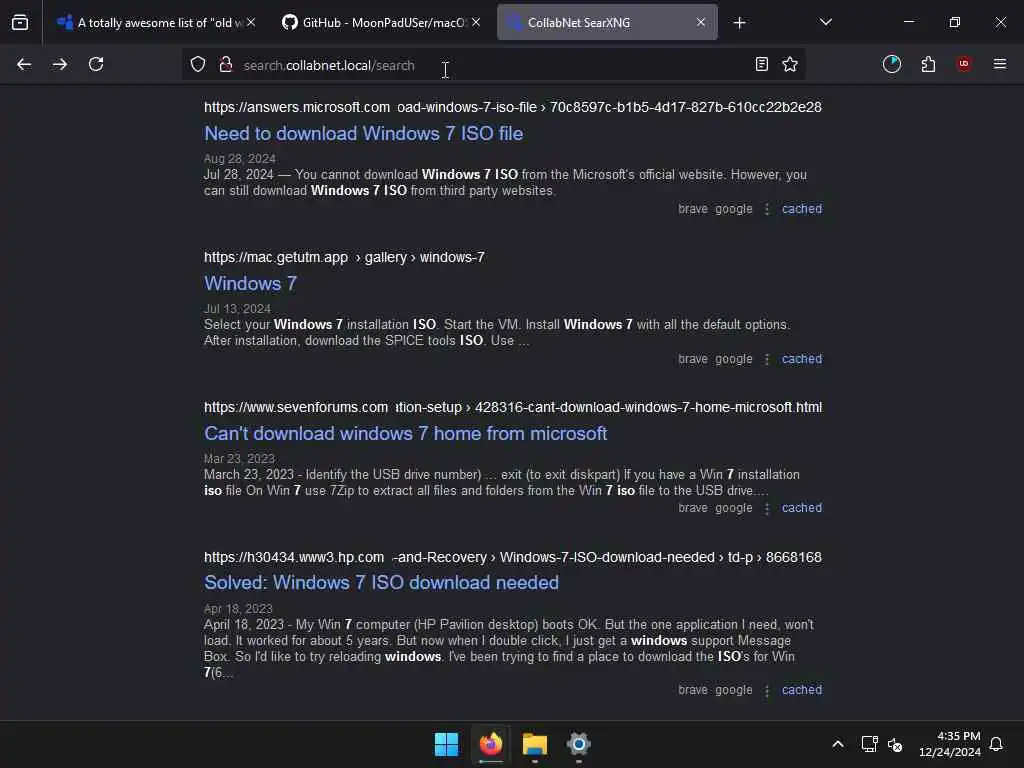Image resolution: width=1024 pixels, height=768 pixels.
Task: Open File Explorer from taskbar
Action: pos(535,744)
